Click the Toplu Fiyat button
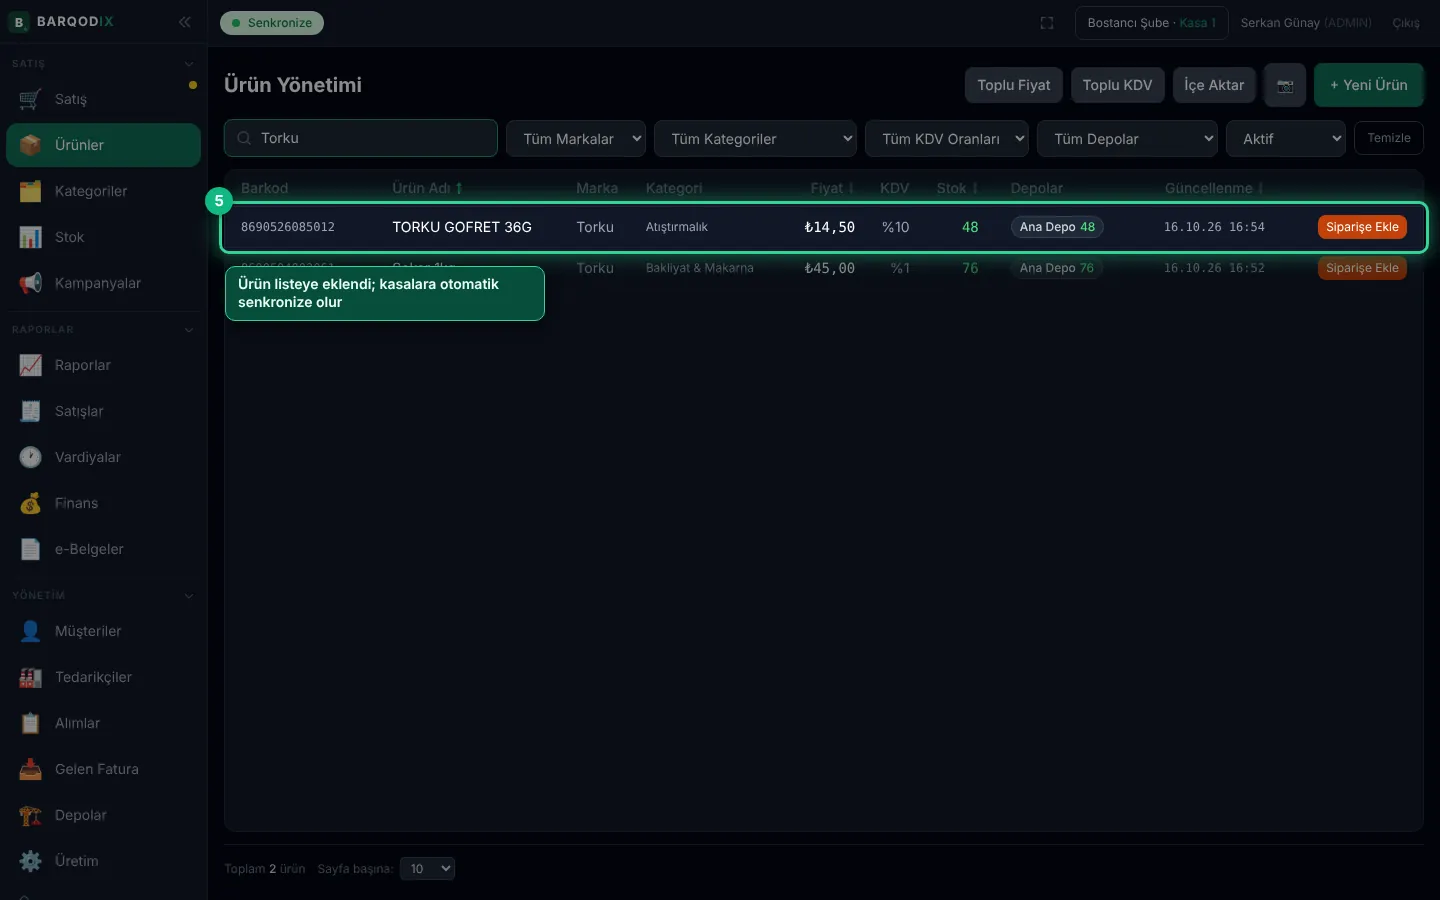Screen dimensions: 1440x900 tap(1014, 85)
